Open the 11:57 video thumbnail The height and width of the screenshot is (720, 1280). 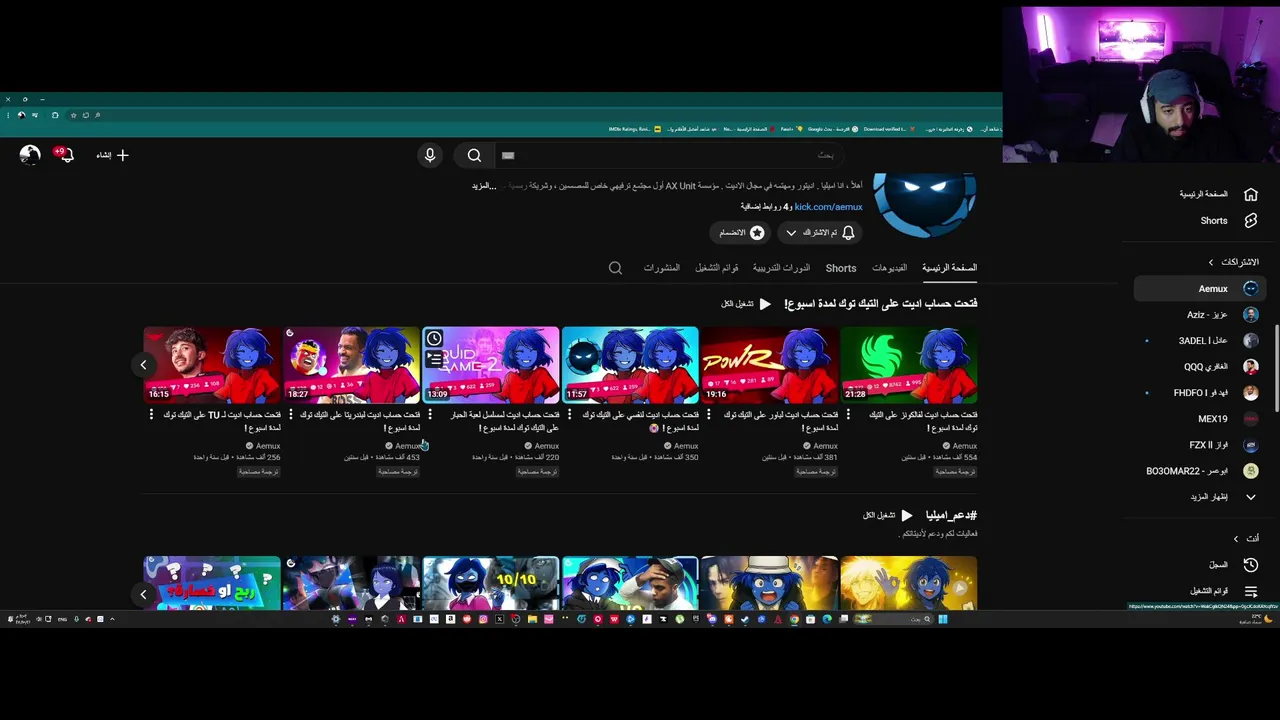630,365
